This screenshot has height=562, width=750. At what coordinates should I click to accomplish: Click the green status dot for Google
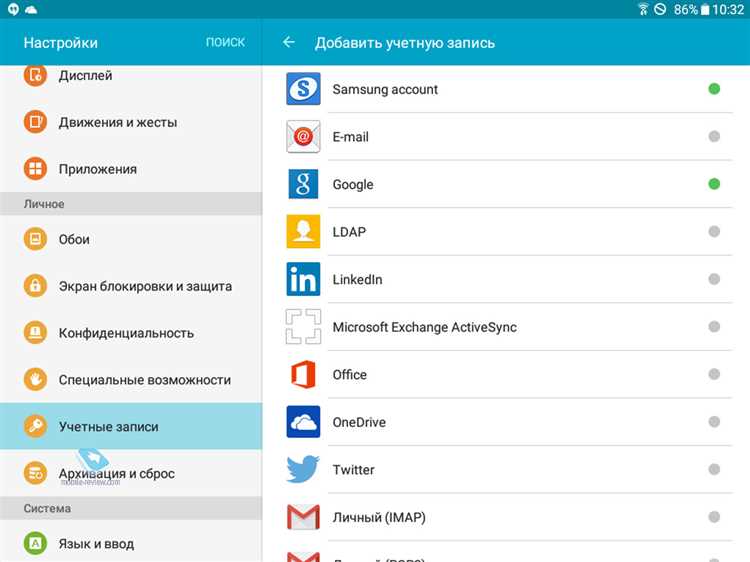714,184
